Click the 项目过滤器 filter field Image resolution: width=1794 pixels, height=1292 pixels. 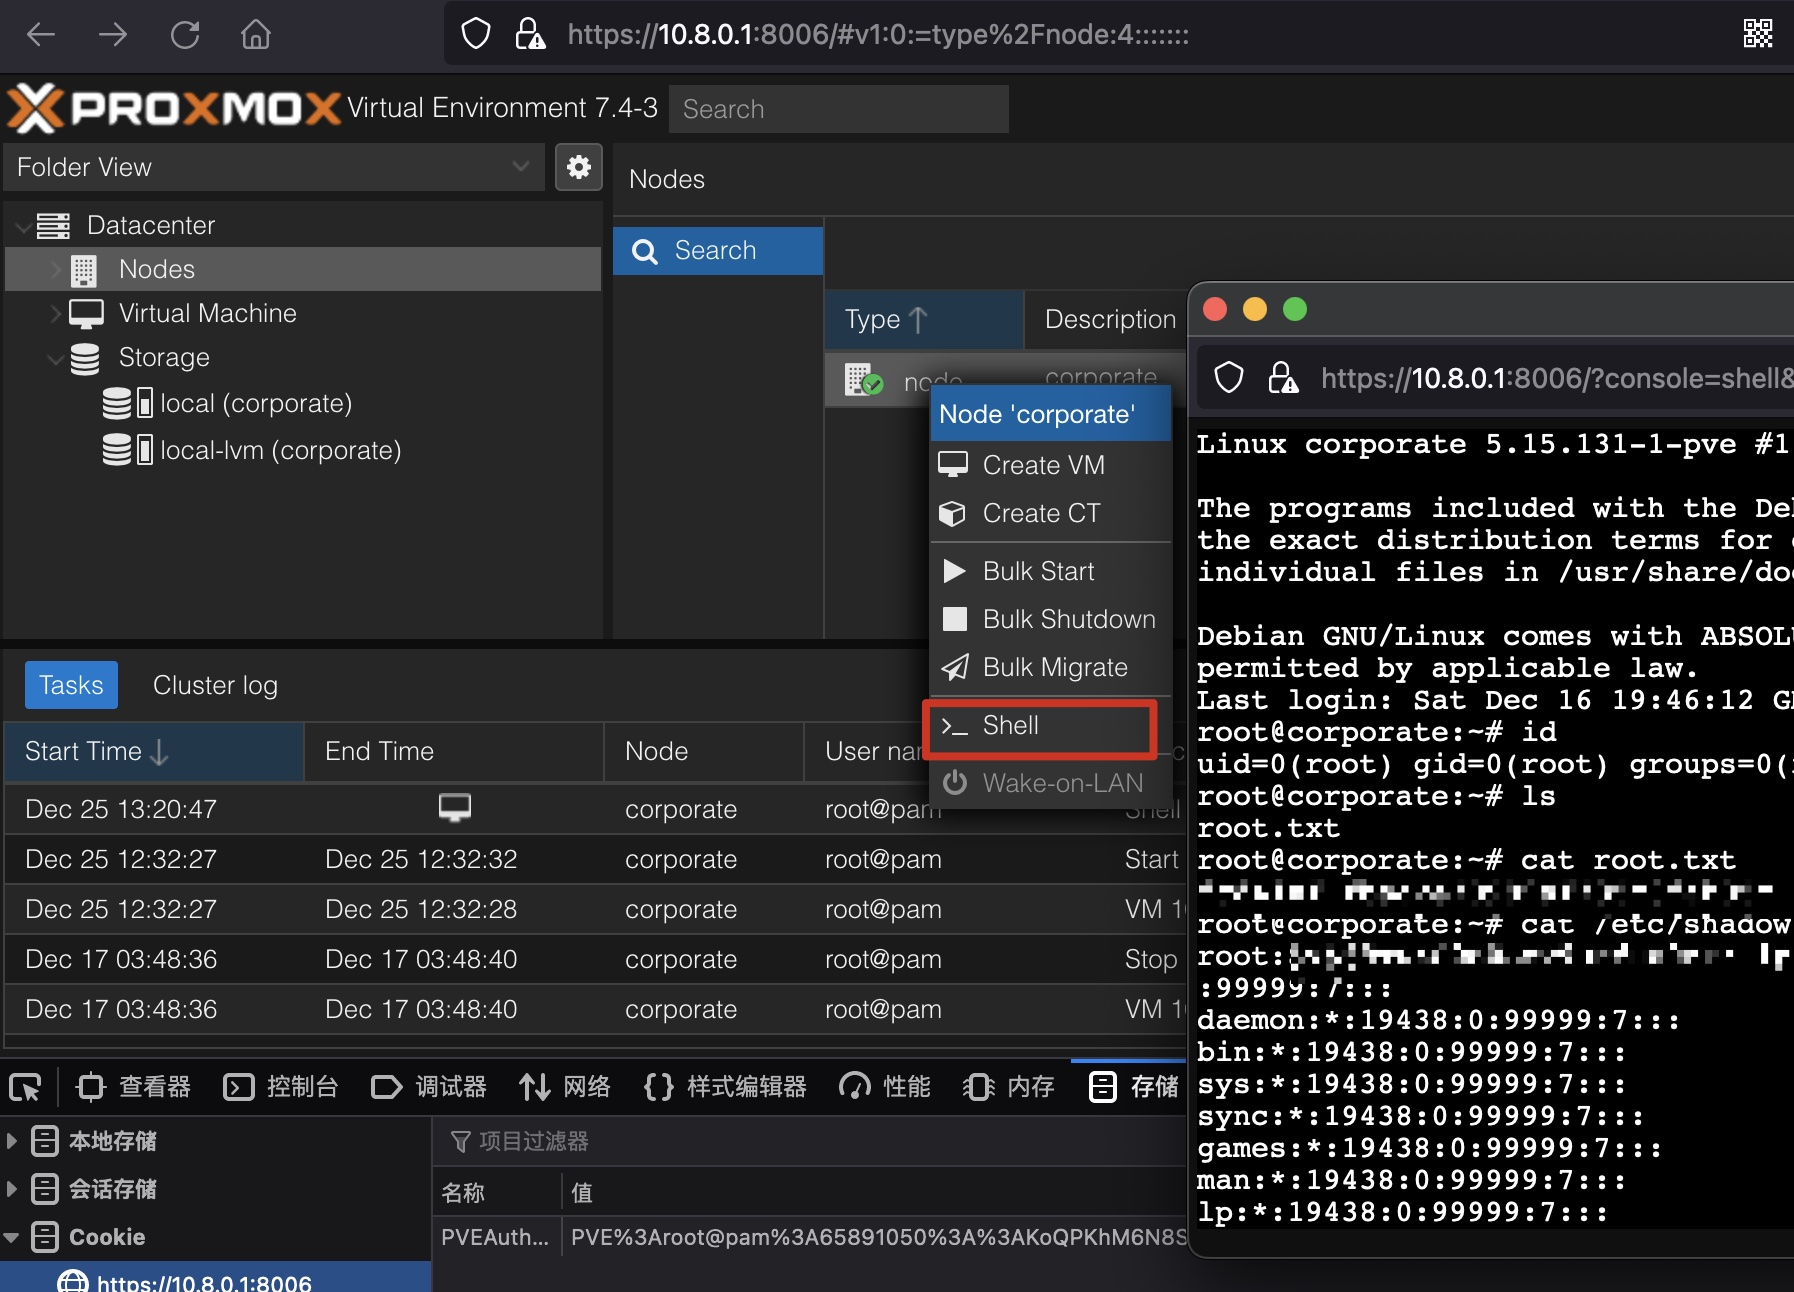[810, 1141]
